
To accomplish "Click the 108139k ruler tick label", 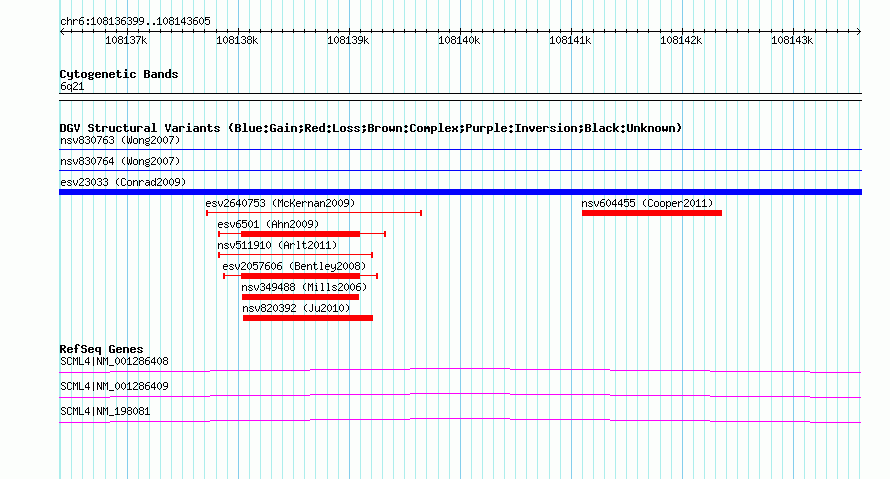I will pyautogui.click(x=348, y=40).
